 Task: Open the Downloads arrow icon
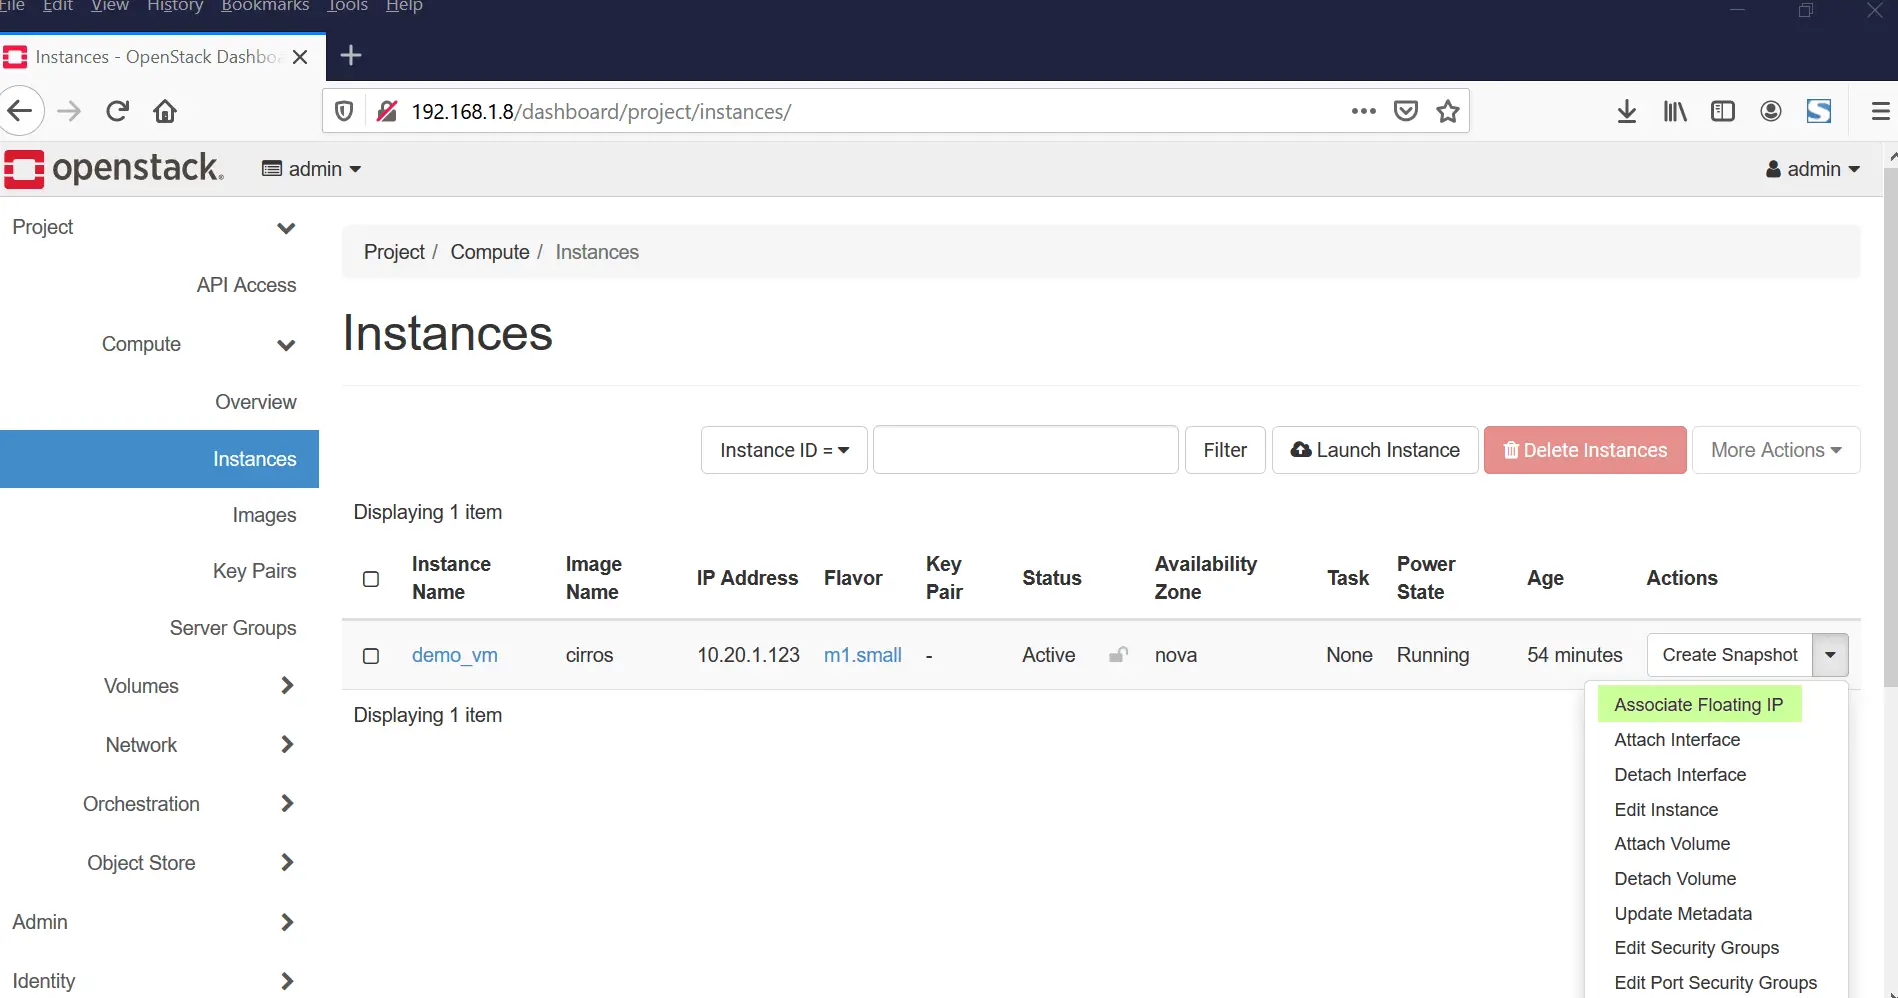(1627, 111)
